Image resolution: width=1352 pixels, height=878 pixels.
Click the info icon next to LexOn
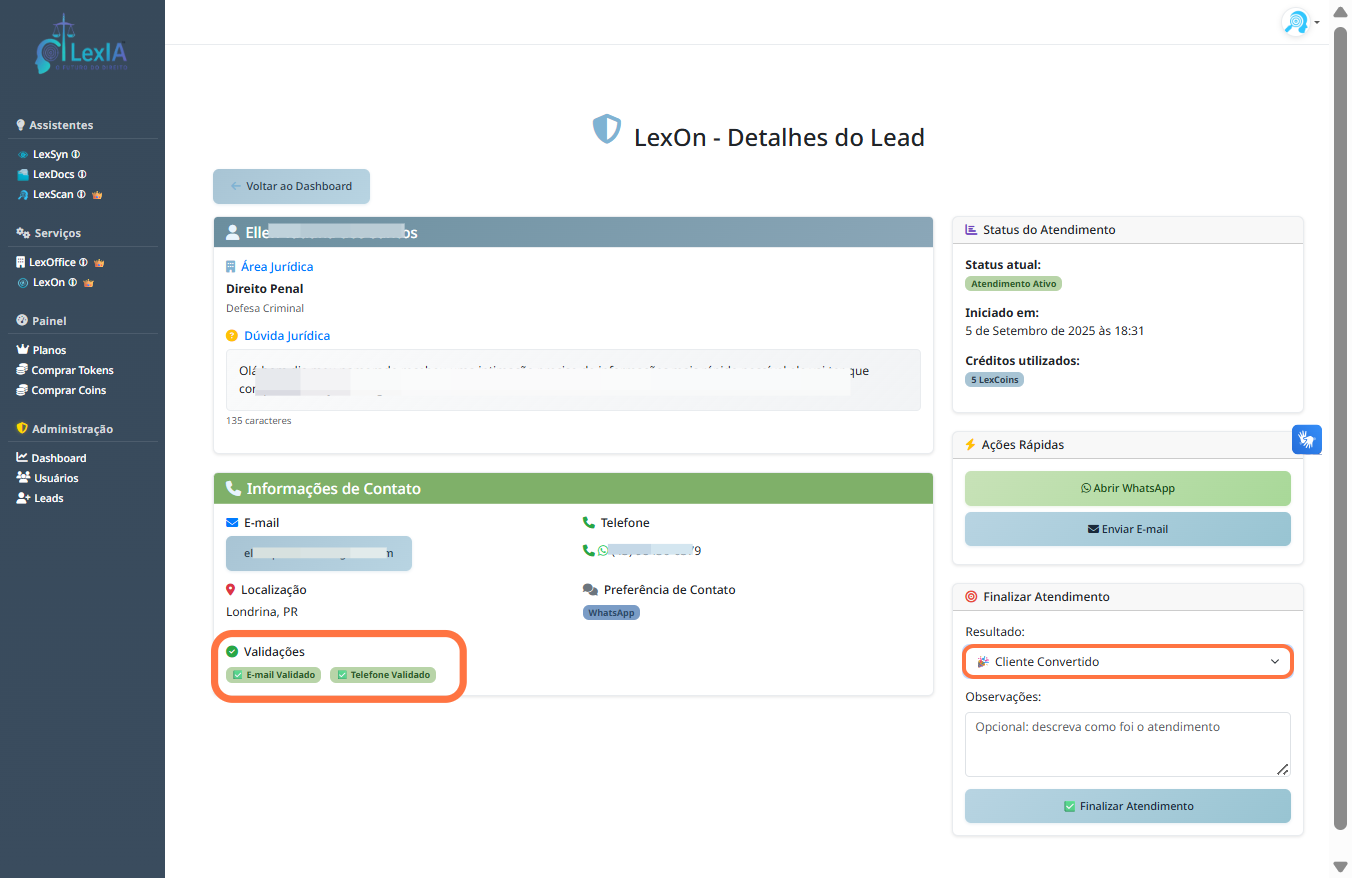click(72, 283)
